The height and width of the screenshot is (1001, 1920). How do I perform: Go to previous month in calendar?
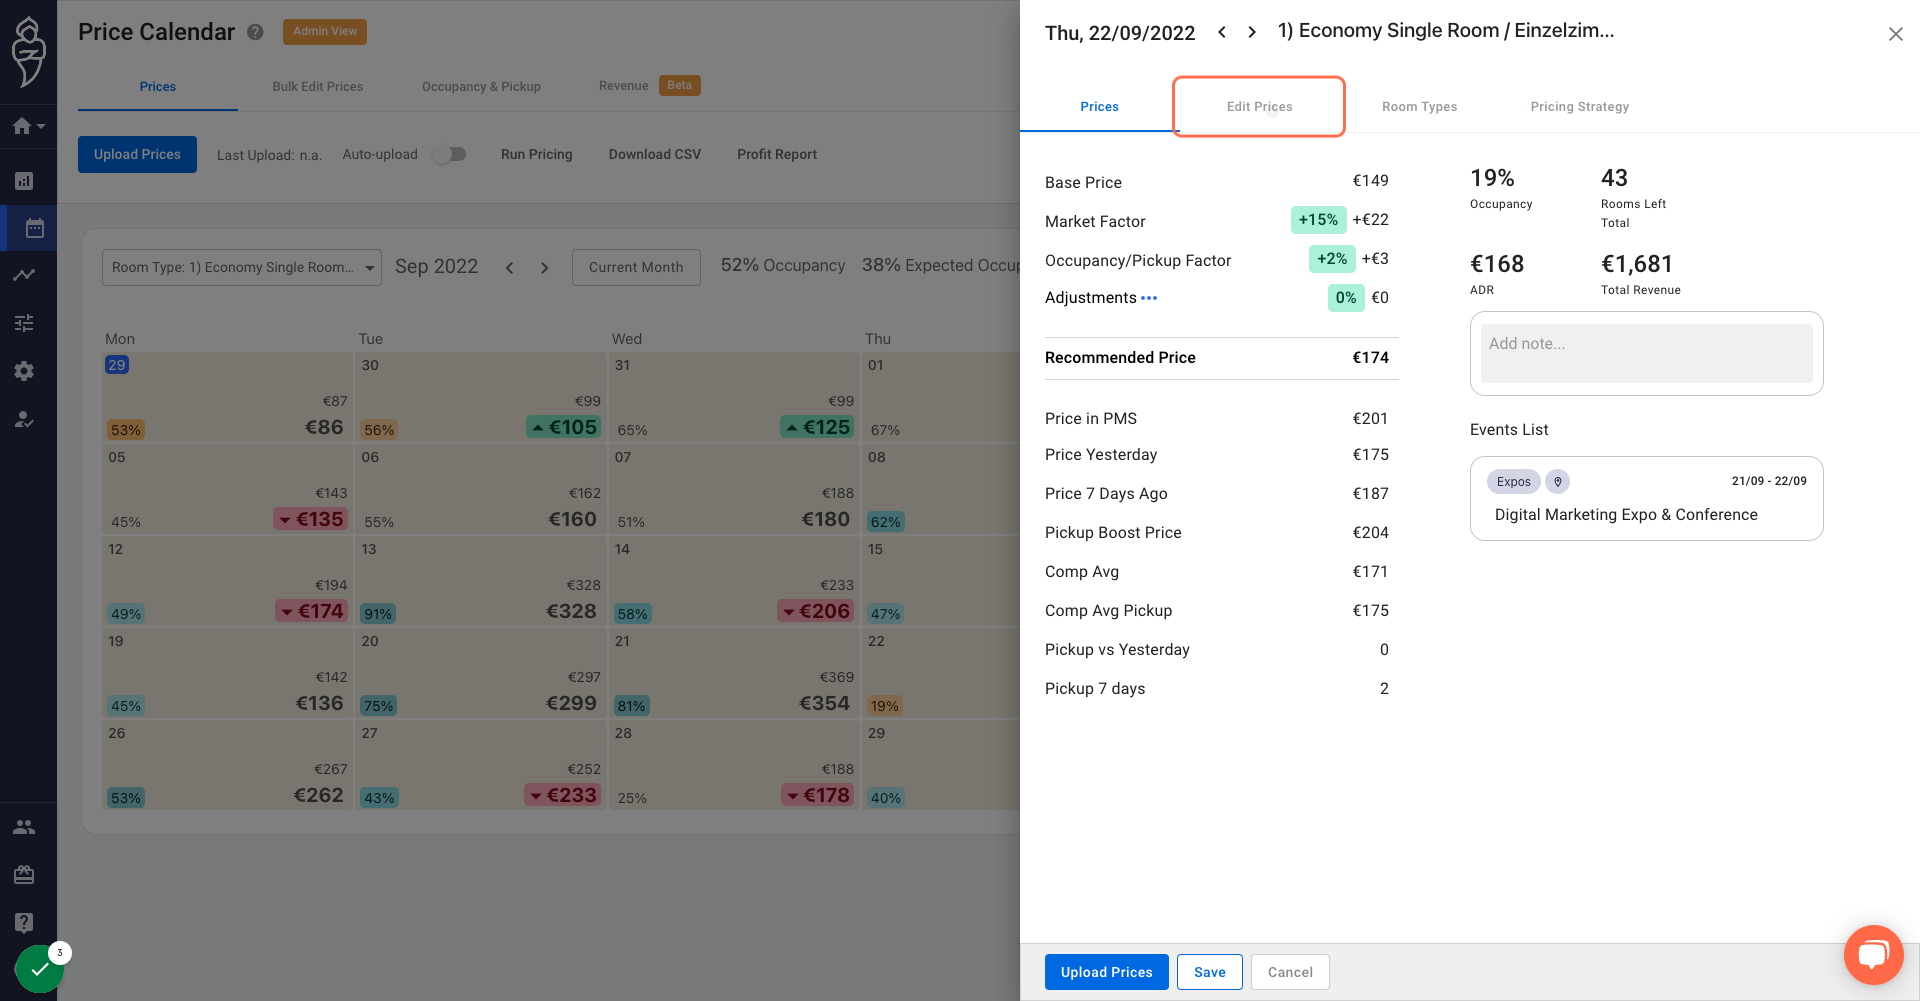[x=510, y=268]
